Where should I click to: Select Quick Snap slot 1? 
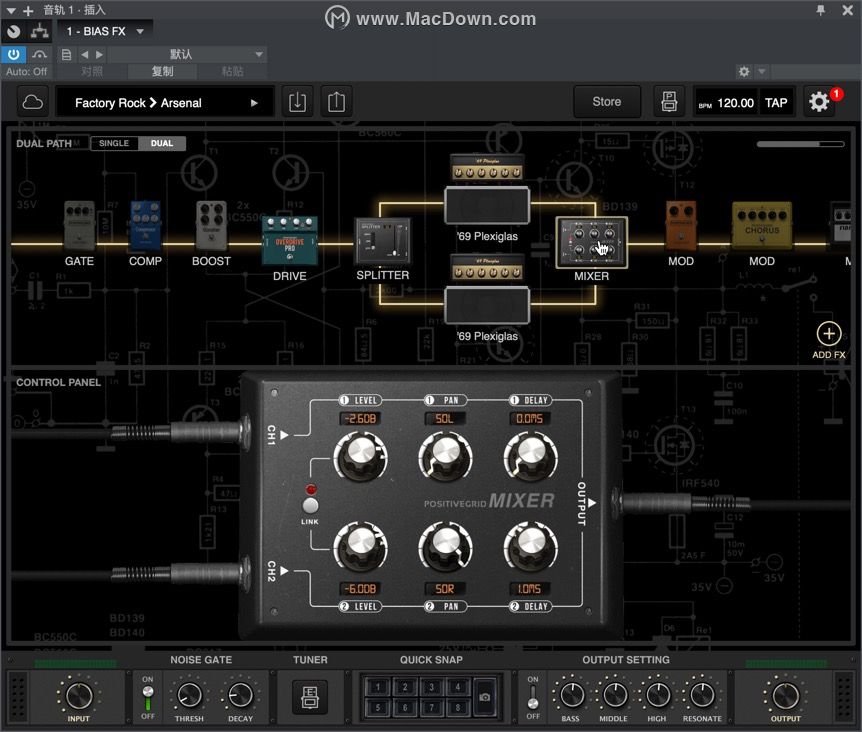[x=378, y=686]
